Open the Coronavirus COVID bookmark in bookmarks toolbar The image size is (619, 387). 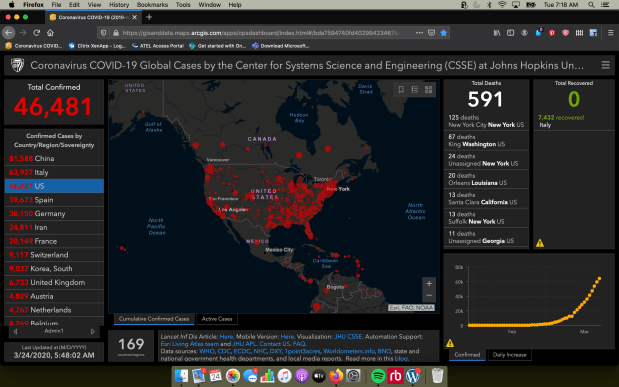point(34,46)
